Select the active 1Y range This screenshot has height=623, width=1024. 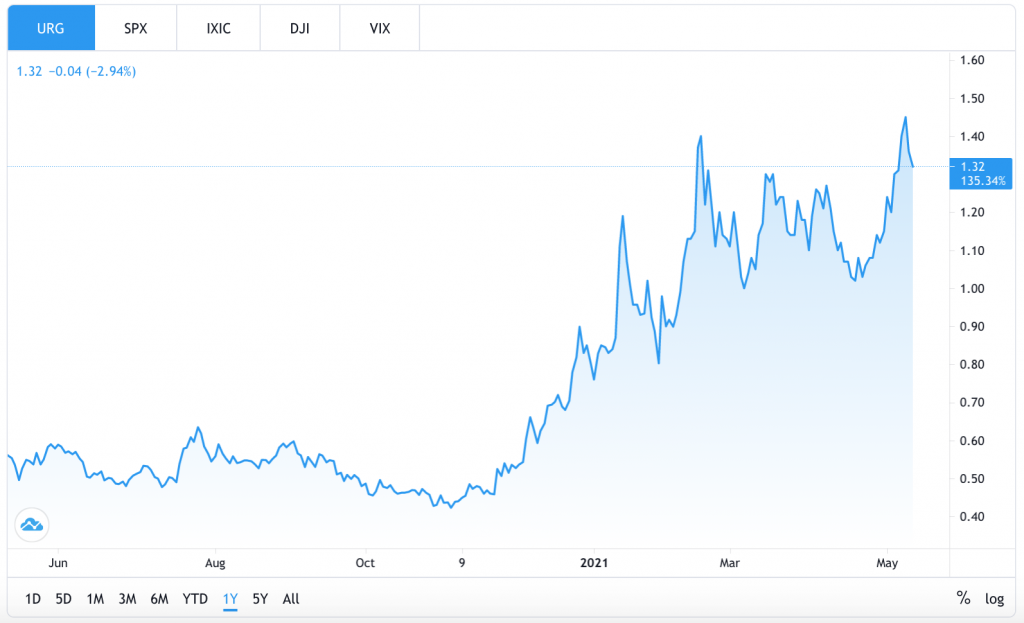point(230,599)
